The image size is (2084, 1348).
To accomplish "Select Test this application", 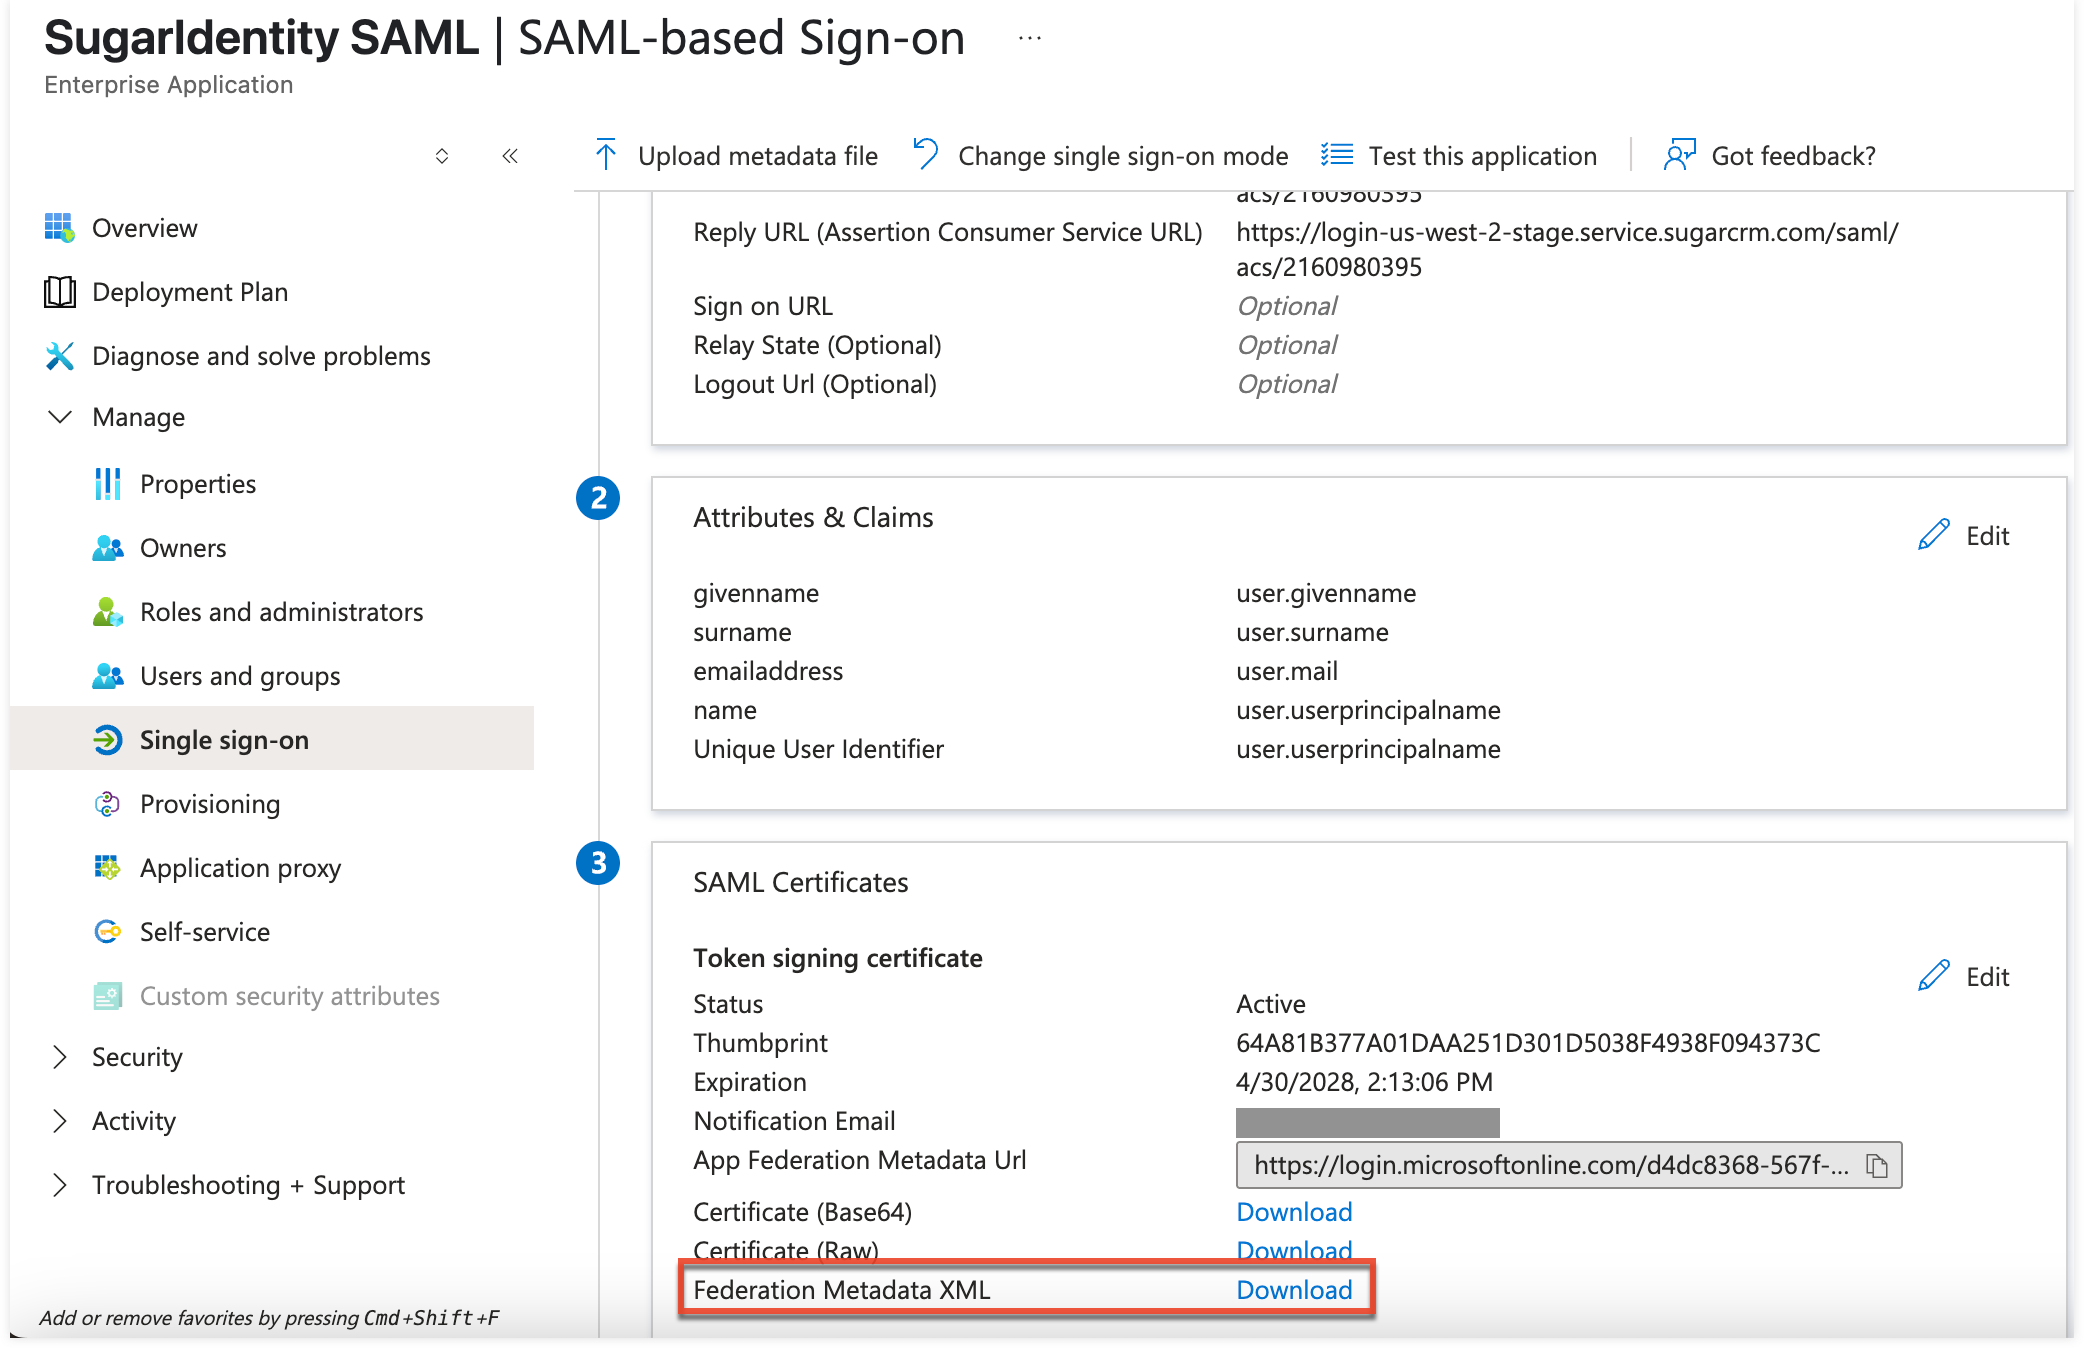I will [x=1483, y=156].
